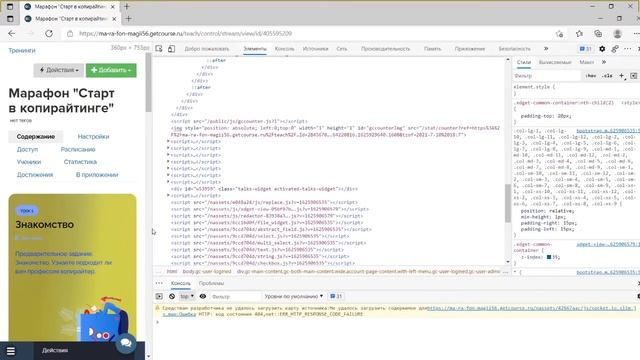Select the div id talks-widget row
This screenshot has height=360, width=640.
pos(264,189)
